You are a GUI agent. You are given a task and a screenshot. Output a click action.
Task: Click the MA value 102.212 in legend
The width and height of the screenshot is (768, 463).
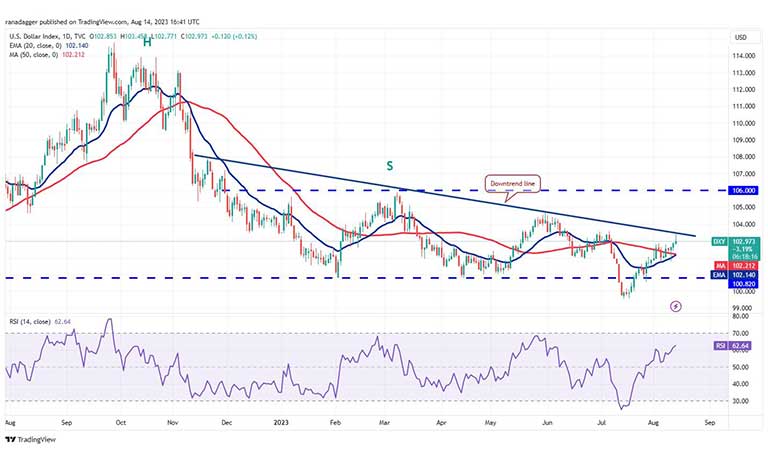click(73, 55)
